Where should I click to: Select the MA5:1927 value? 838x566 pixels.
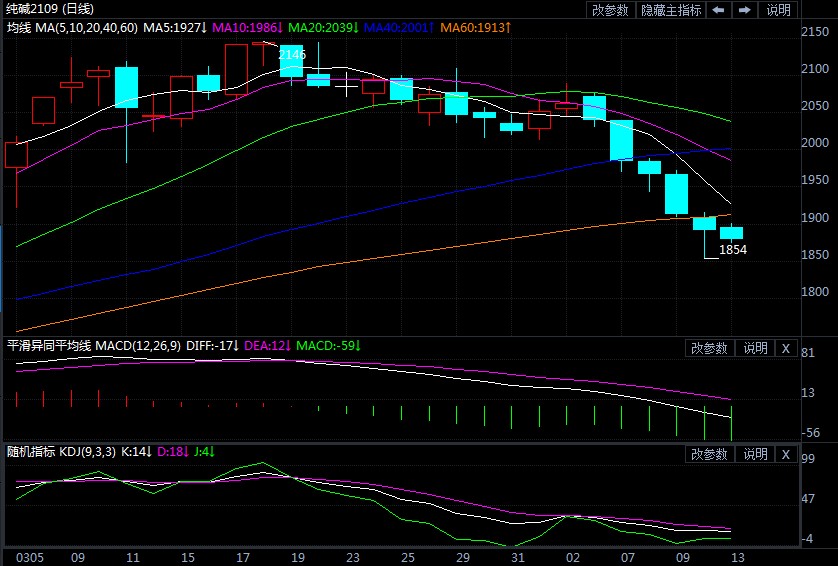click(175, 27)
